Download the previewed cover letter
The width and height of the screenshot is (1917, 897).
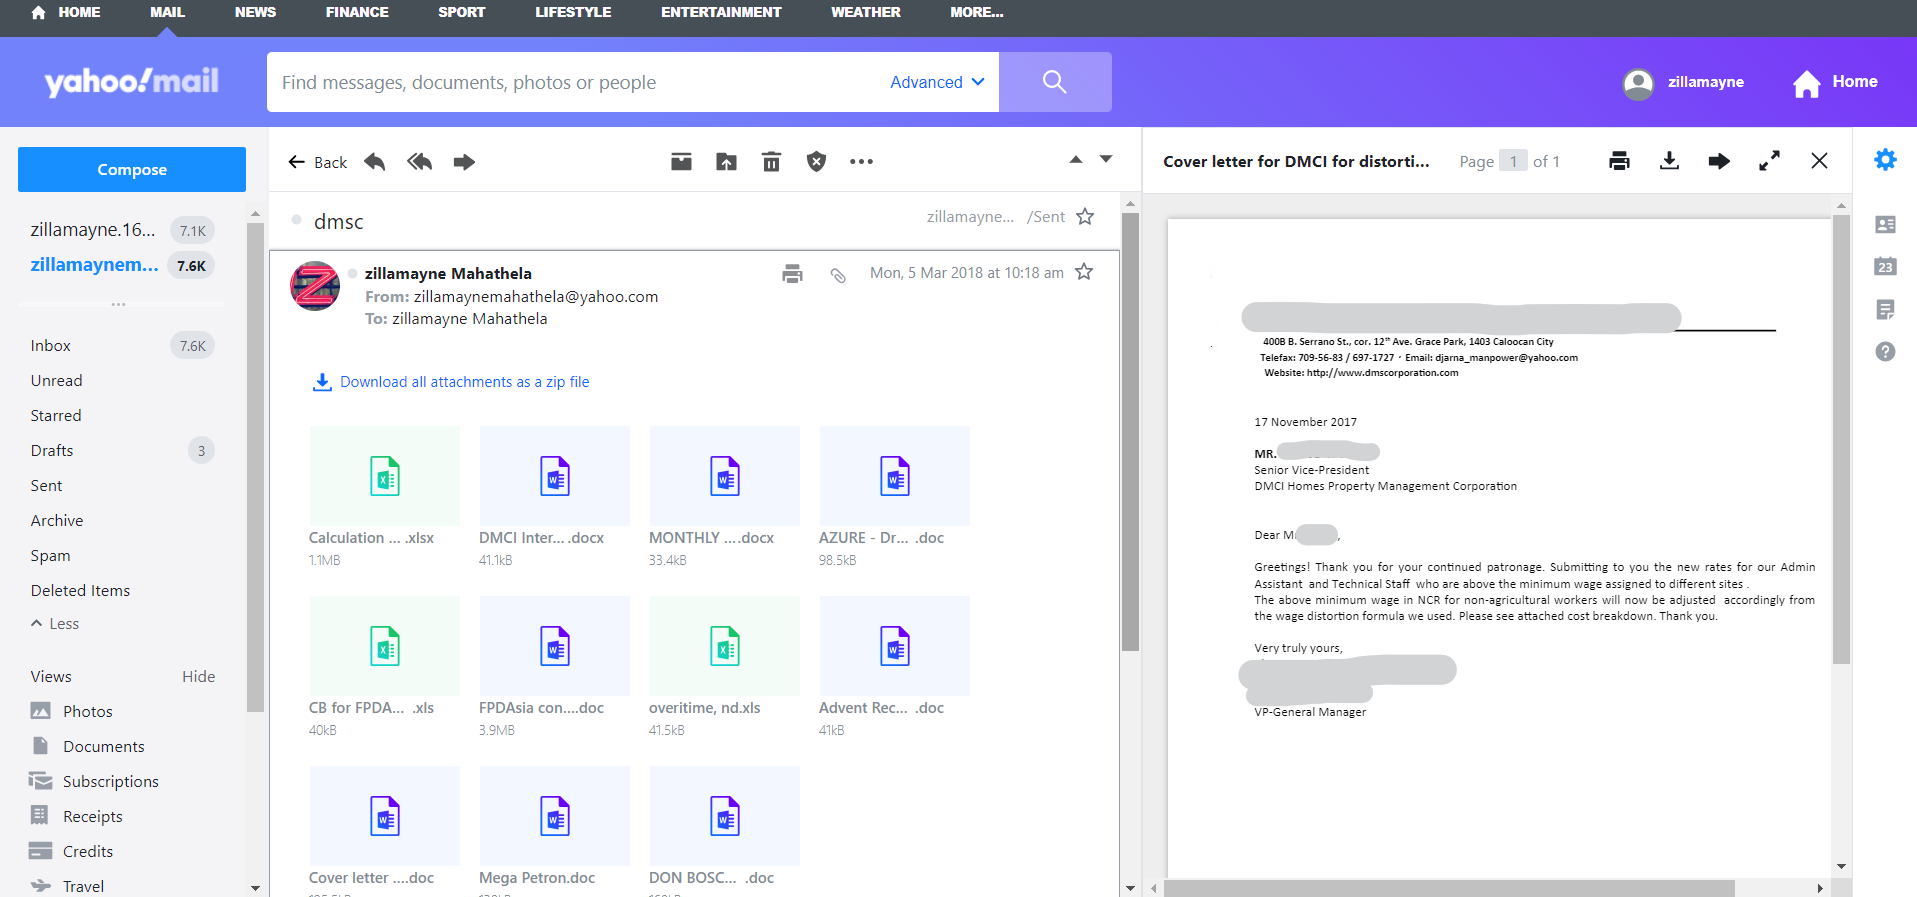point(1669,161)
